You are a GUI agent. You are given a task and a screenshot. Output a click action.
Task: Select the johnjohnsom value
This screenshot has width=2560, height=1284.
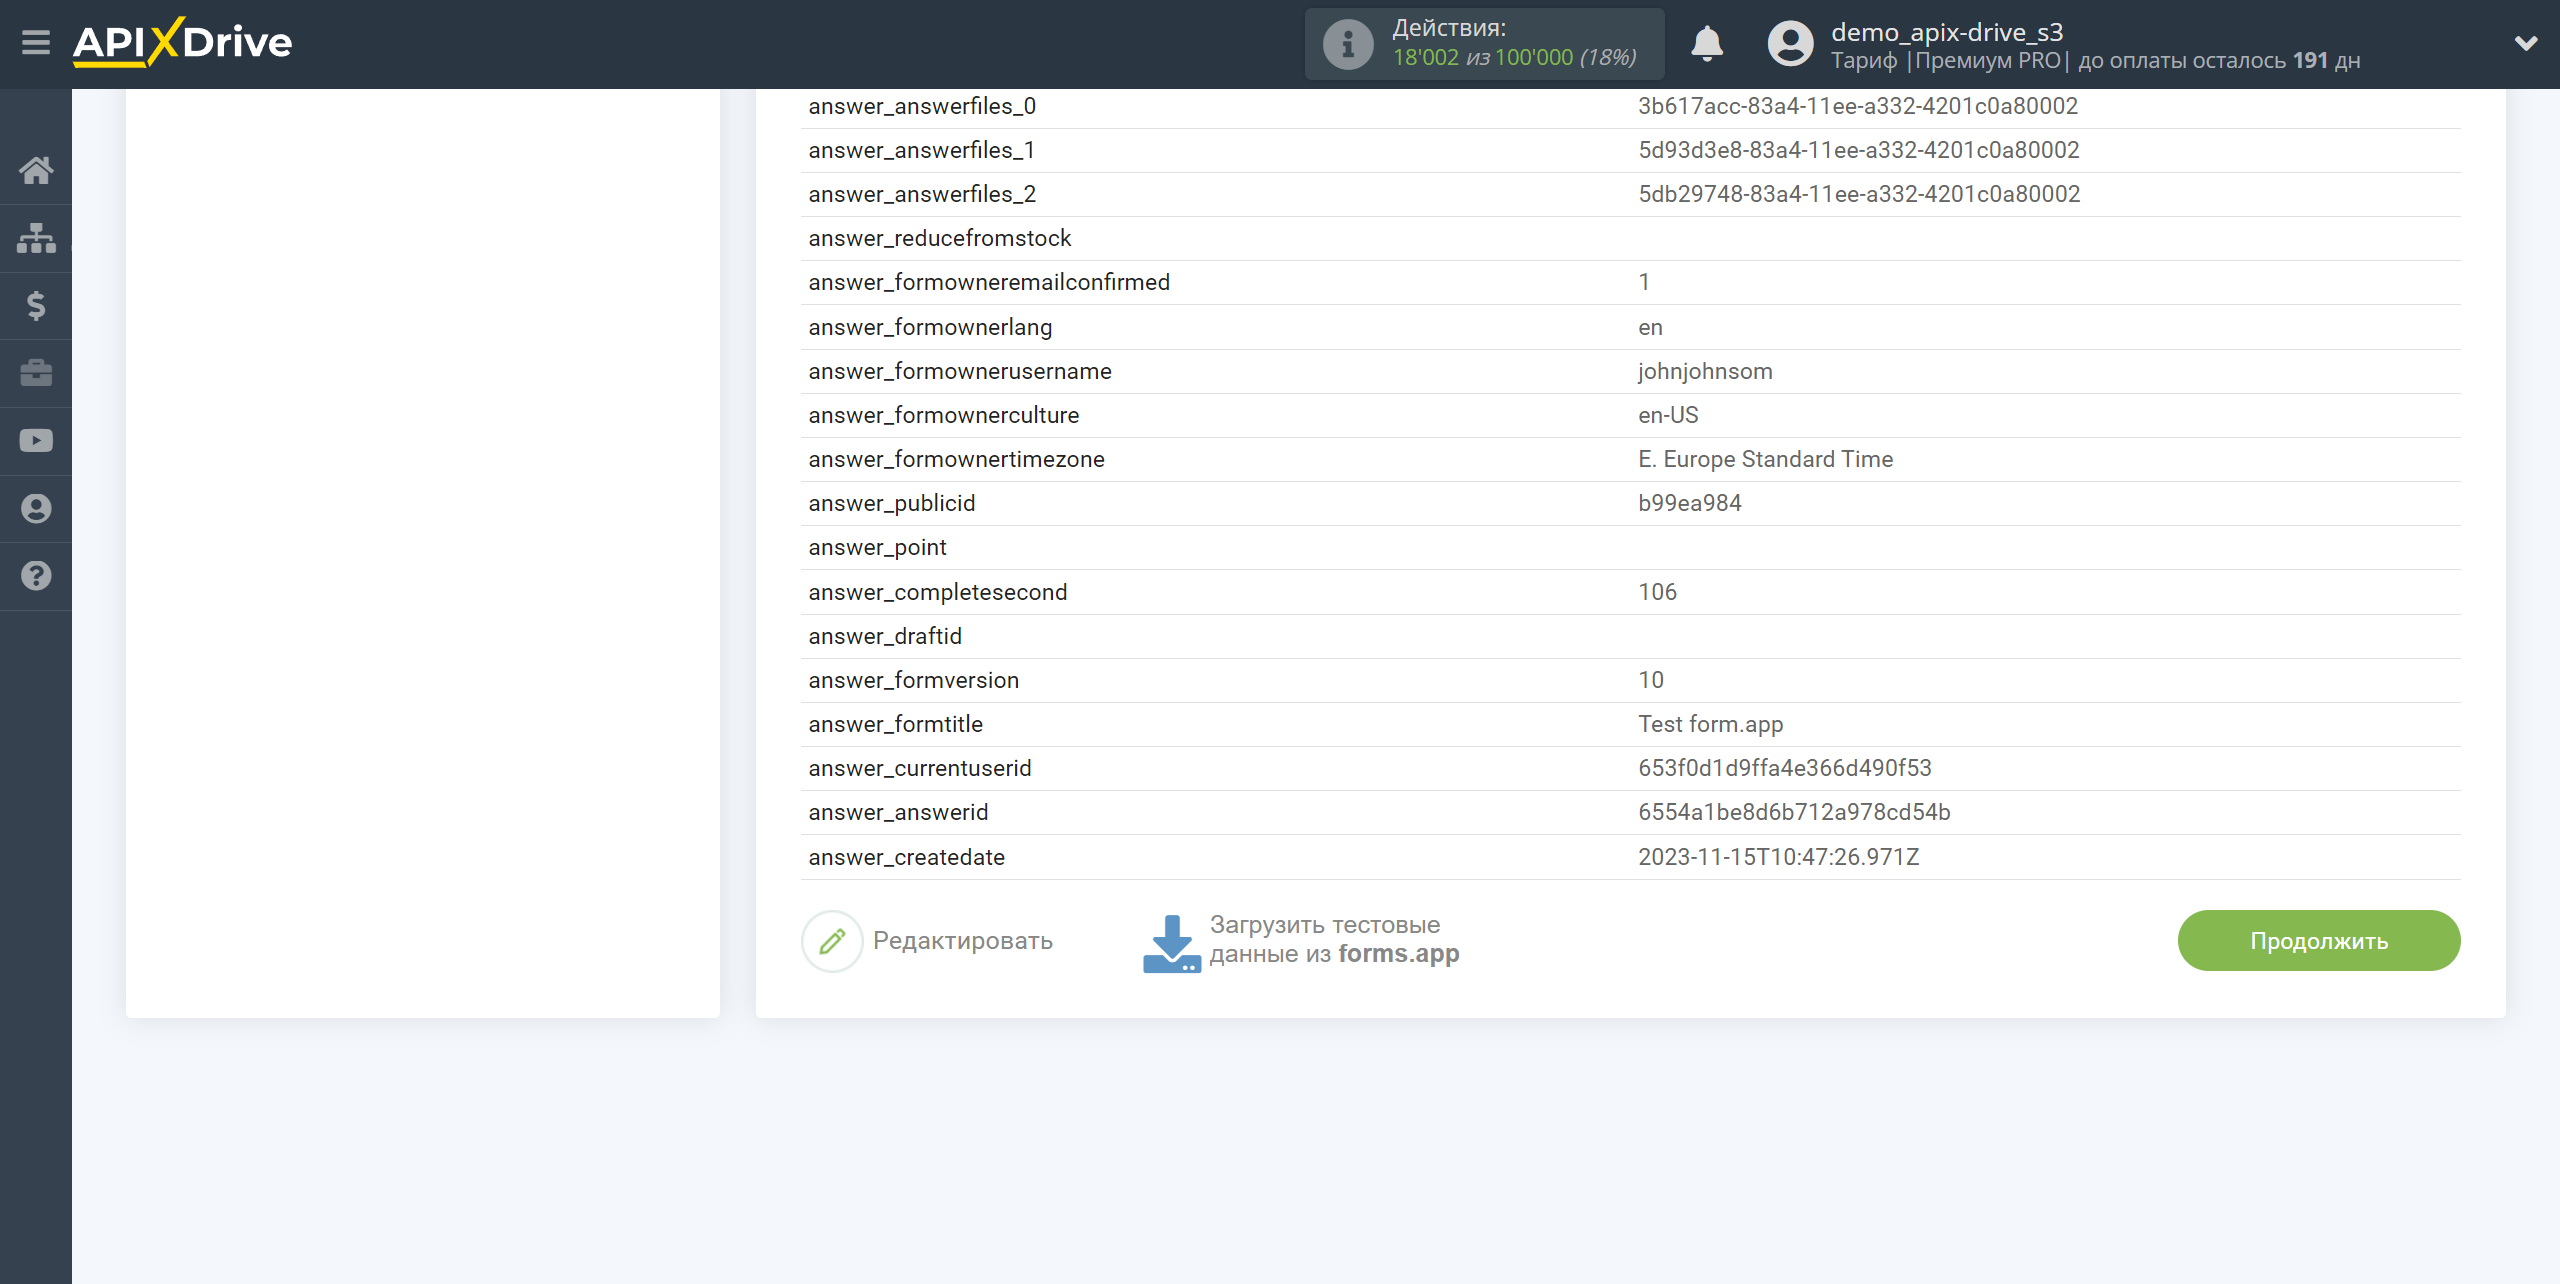[1705, 371]
